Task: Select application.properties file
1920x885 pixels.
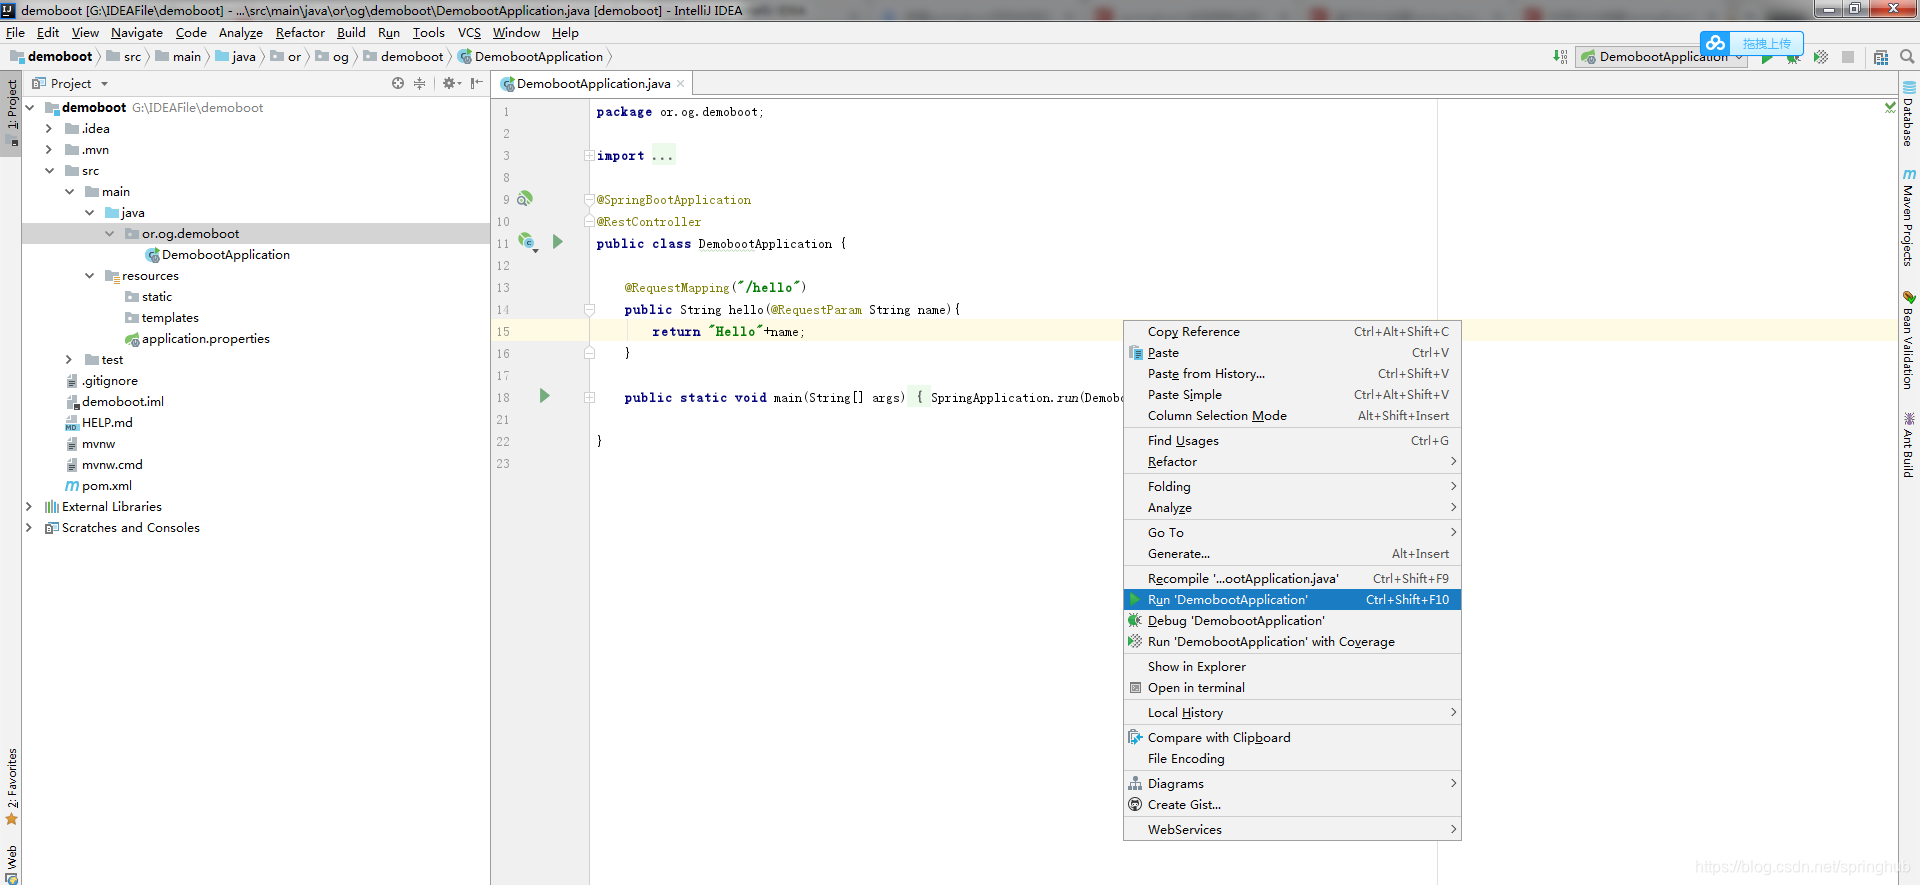Action: click(197, 338)
